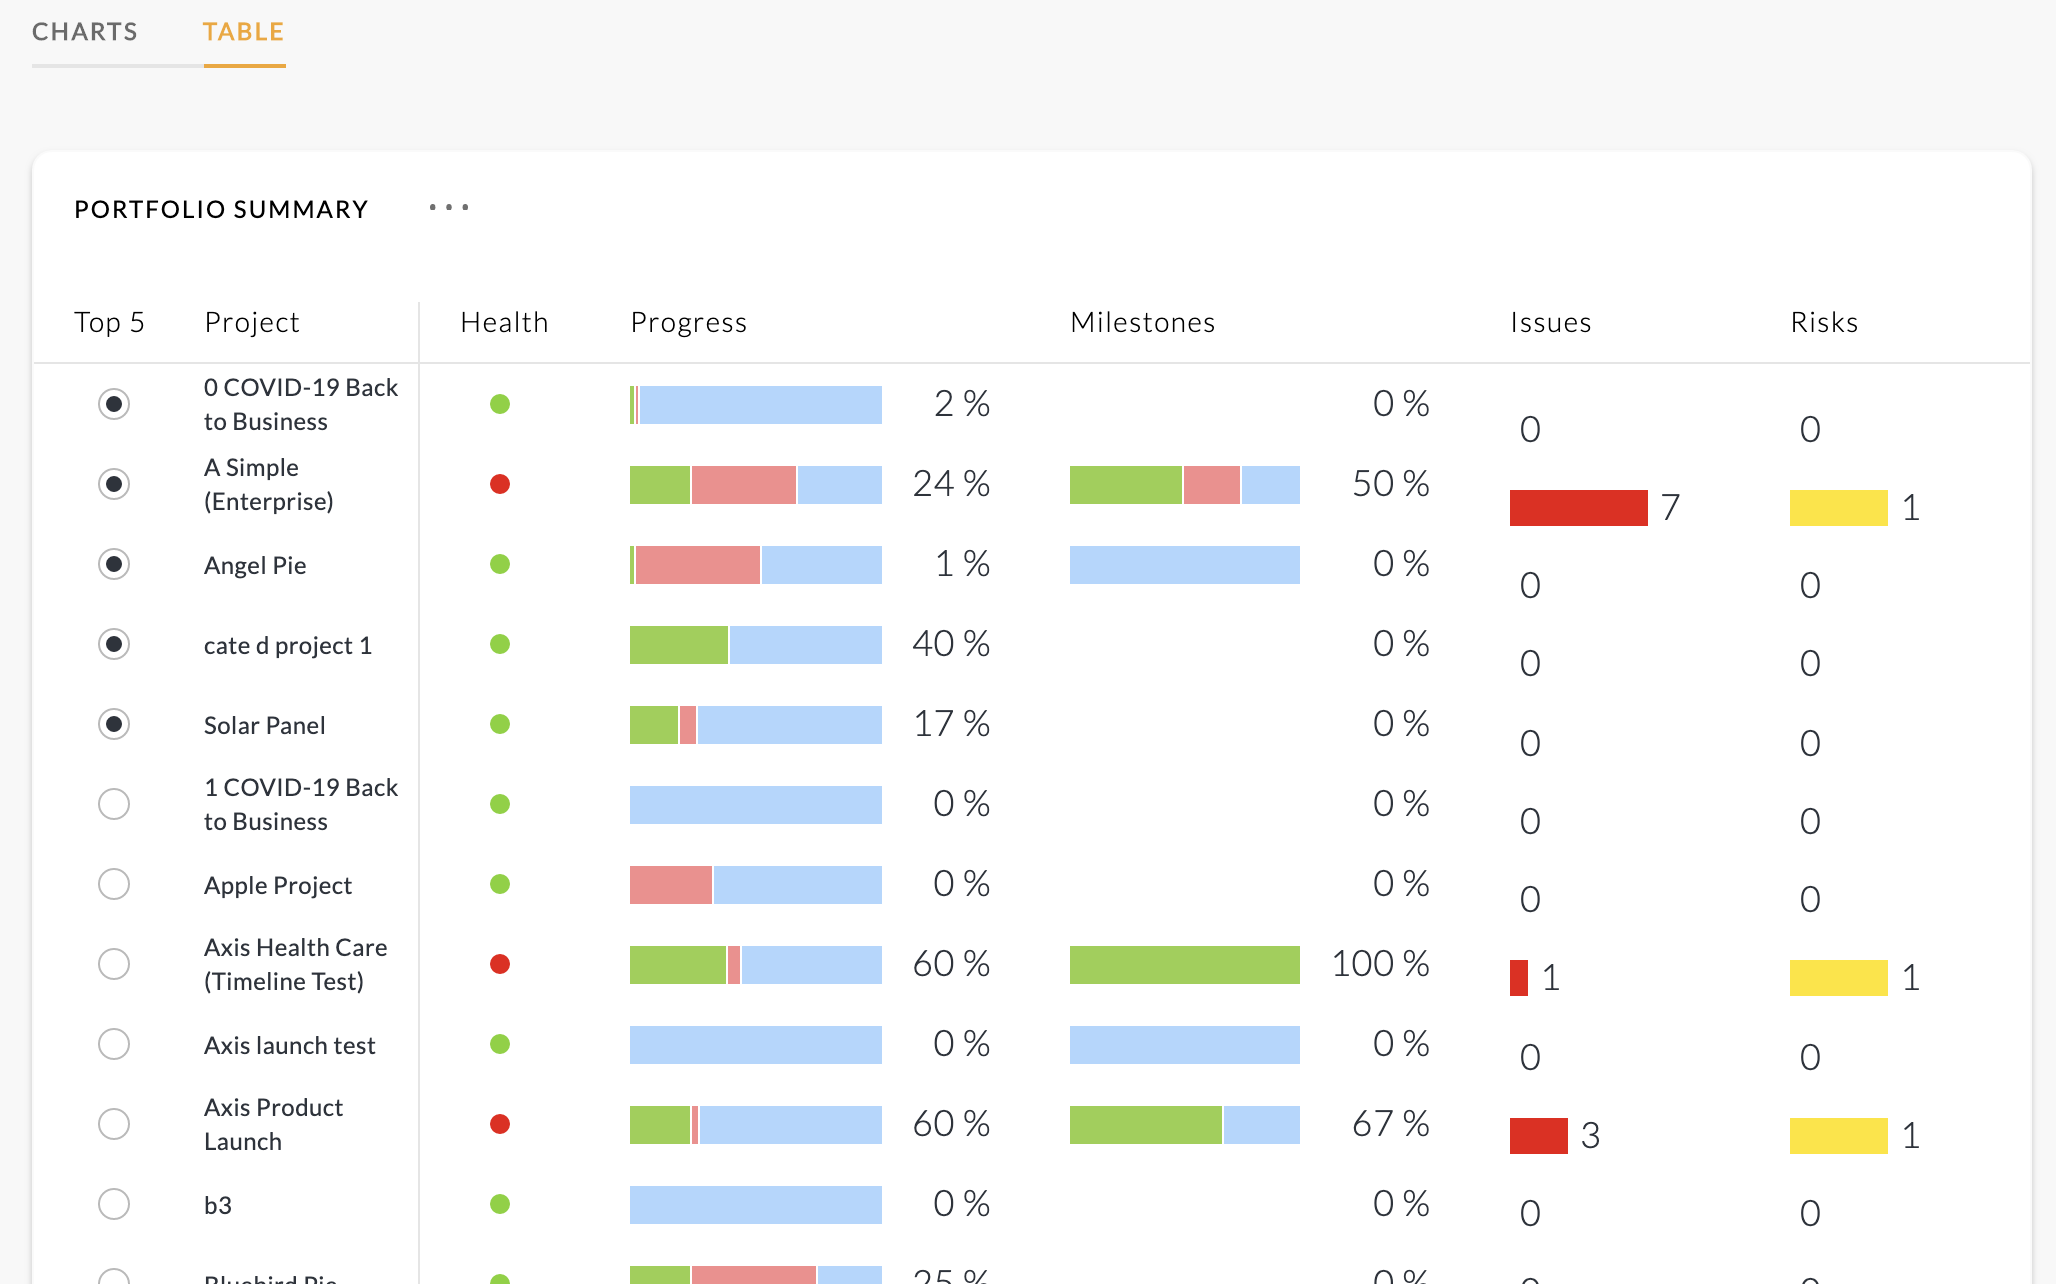The image size is (2056, 1284).
Task: Click the yellow risks bar for Axis Product Launch
Action: (1839, 1136)
